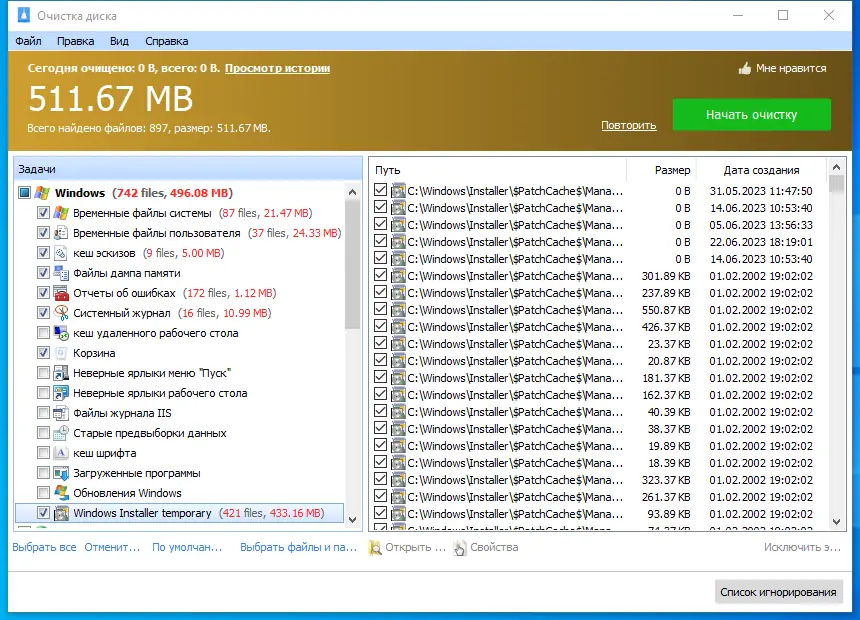The image size is (860, 620).
Task: Uncheck Временные файлы системы checkbox
Action: coord(43,213)
